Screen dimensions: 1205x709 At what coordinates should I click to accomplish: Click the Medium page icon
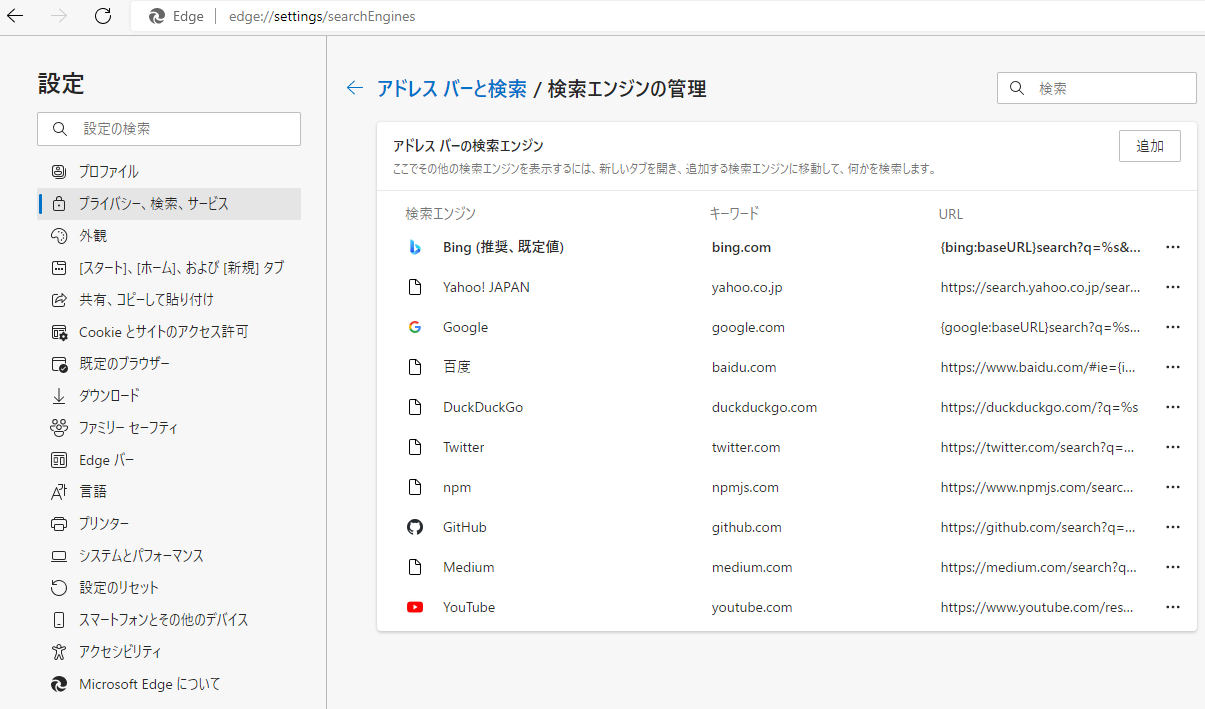[415, 567]
